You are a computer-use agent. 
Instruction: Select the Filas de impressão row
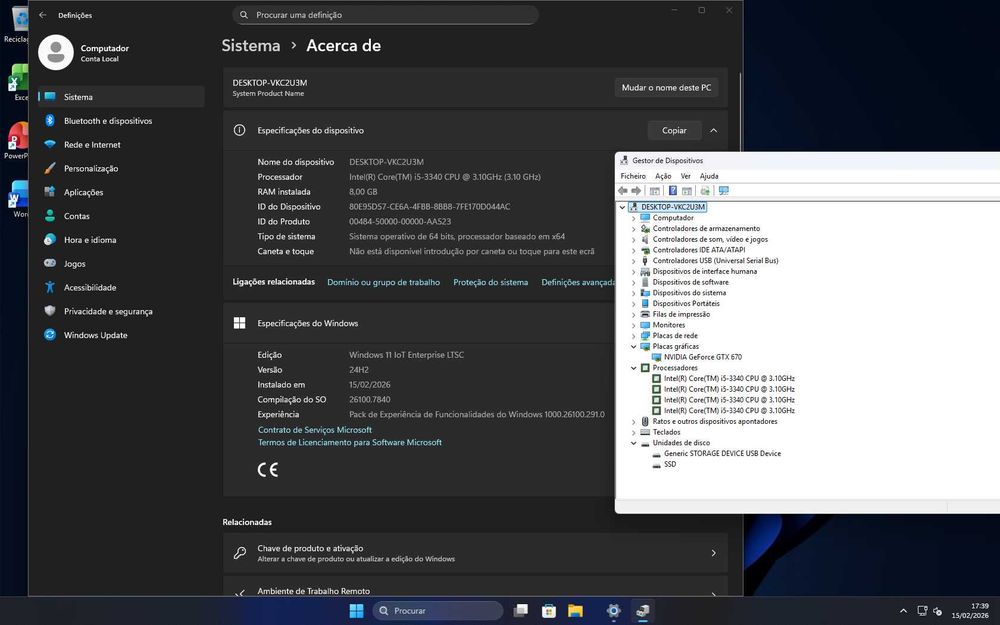pos(680,314)
